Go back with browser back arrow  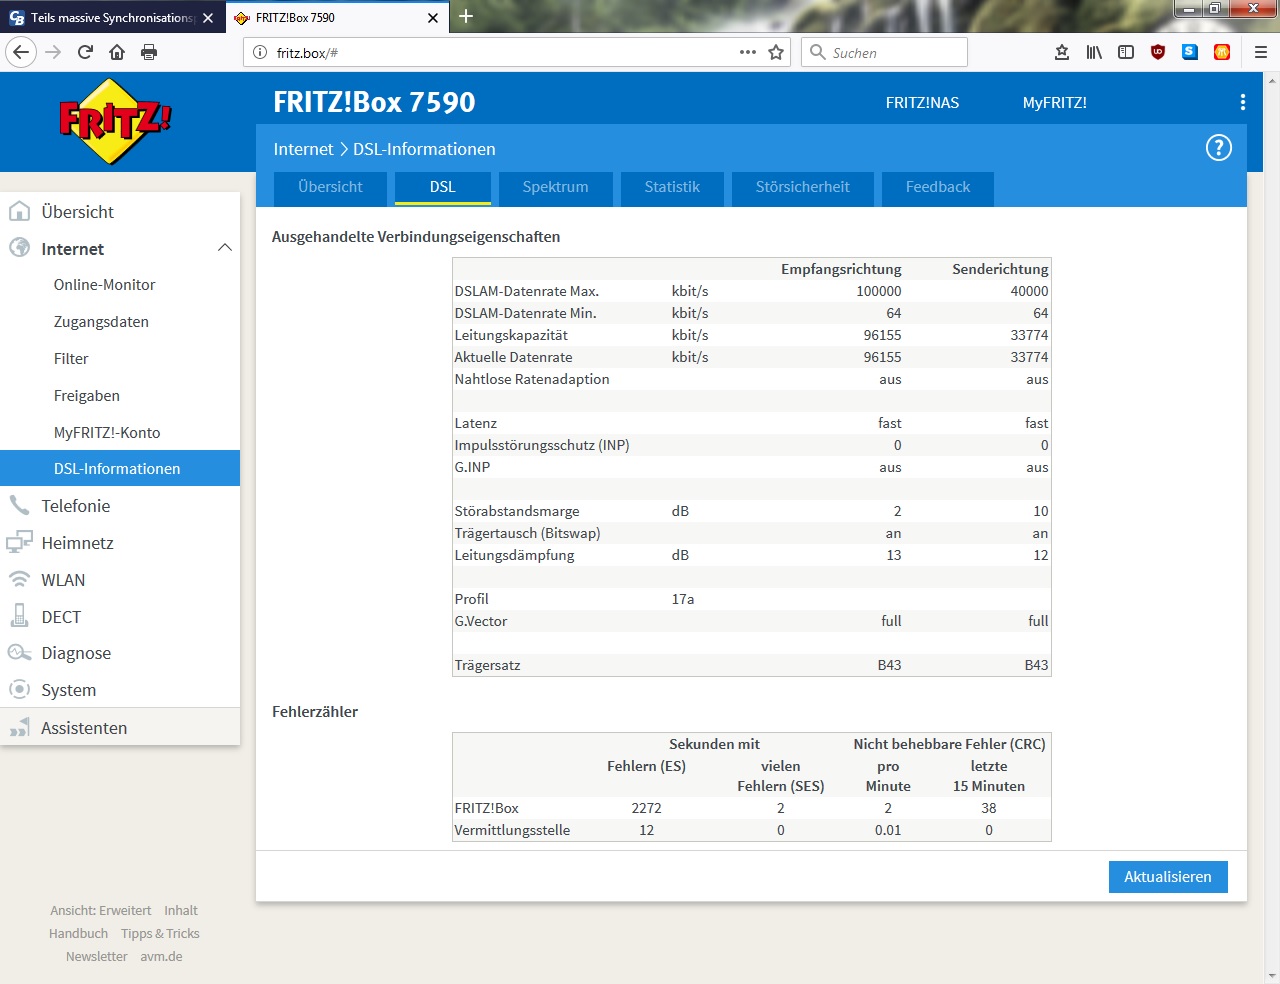click(x=22, y=52)
